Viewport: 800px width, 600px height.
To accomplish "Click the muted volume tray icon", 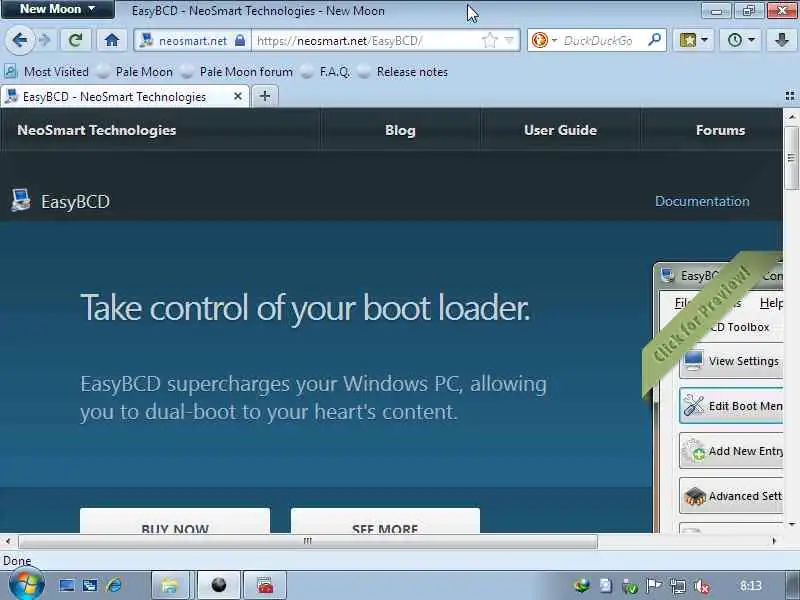I will pyautogui.click(x=702, y=586).
